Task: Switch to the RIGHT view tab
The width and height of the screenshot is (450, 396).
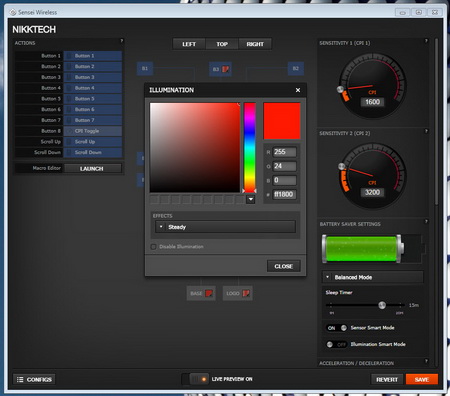Action: [255, 44]
